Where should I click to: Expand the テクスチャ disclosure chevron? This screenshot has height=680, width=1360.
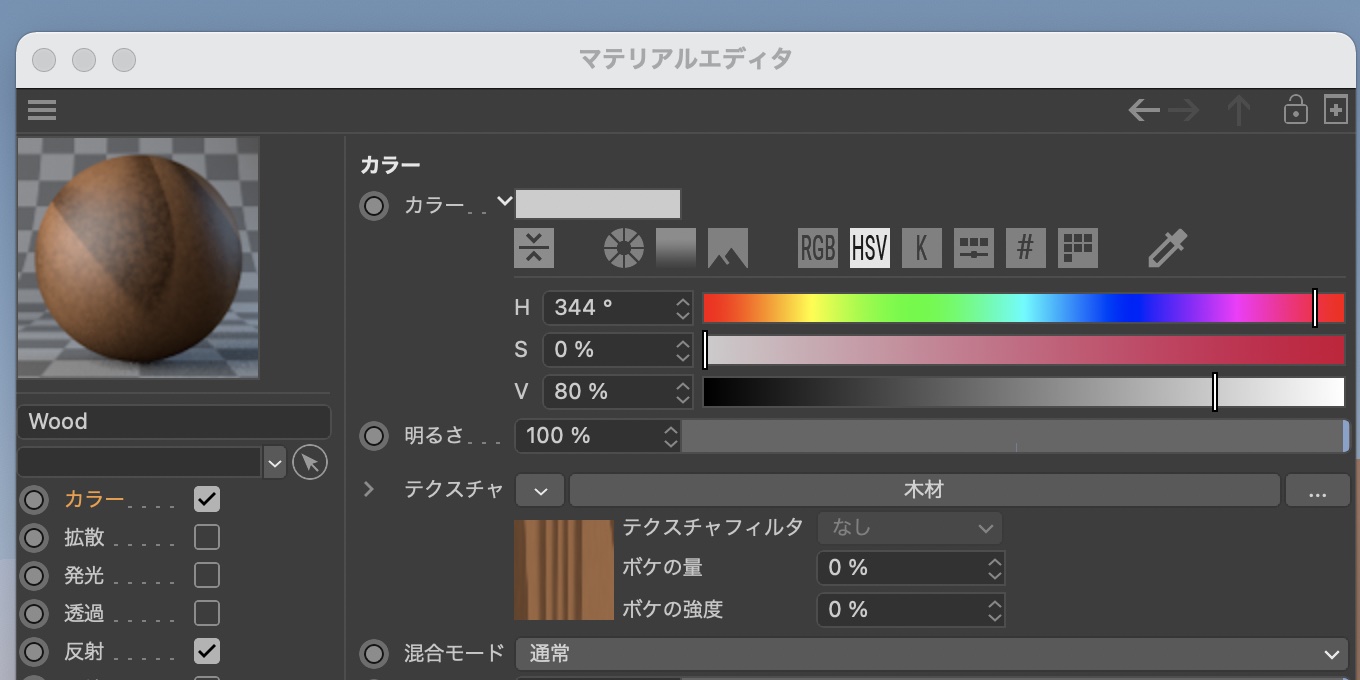[369, 490]
